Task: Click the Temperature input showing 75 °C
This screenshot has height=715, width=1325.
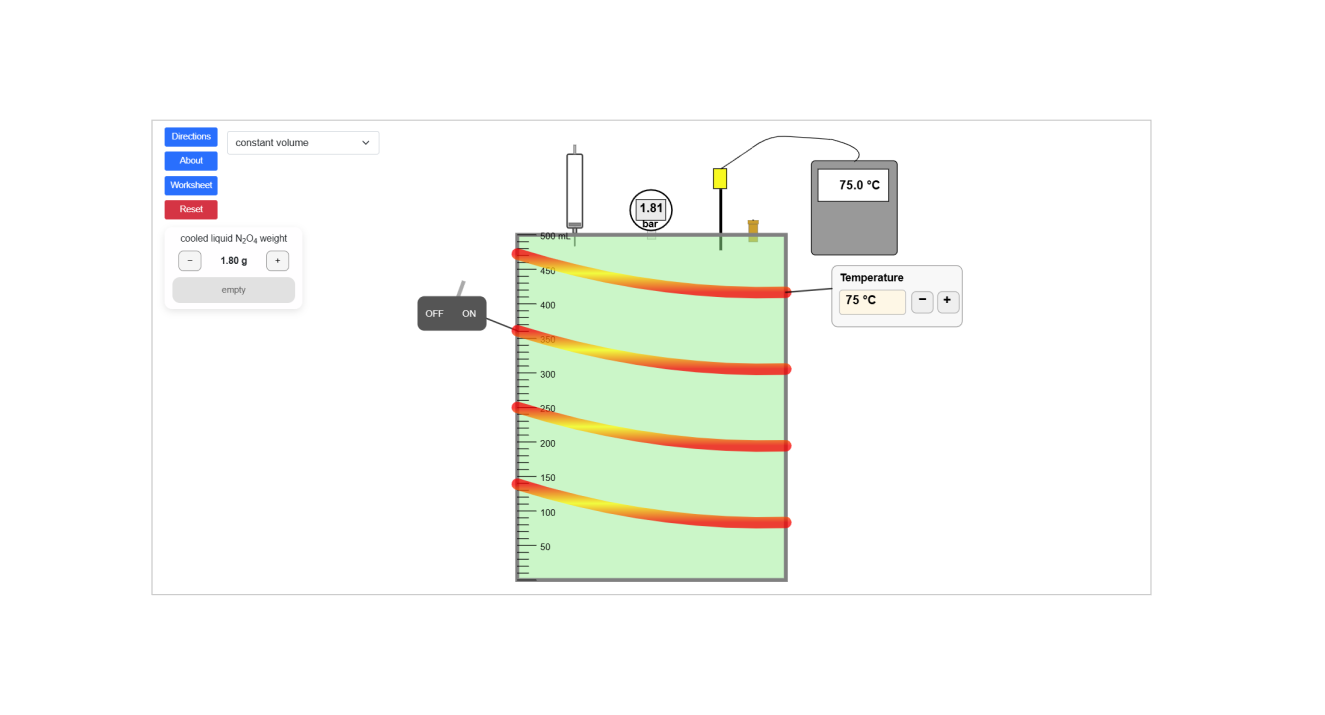Action: (x=872, y=301)
